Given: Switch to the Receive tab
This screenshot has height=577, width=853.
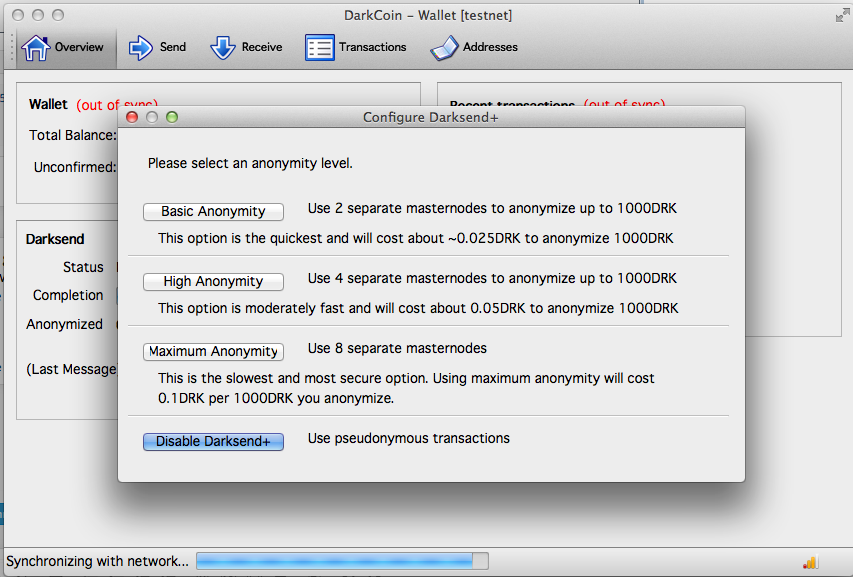Looking at the screenshot, I should pyautogui.click(x=246, y=48).
